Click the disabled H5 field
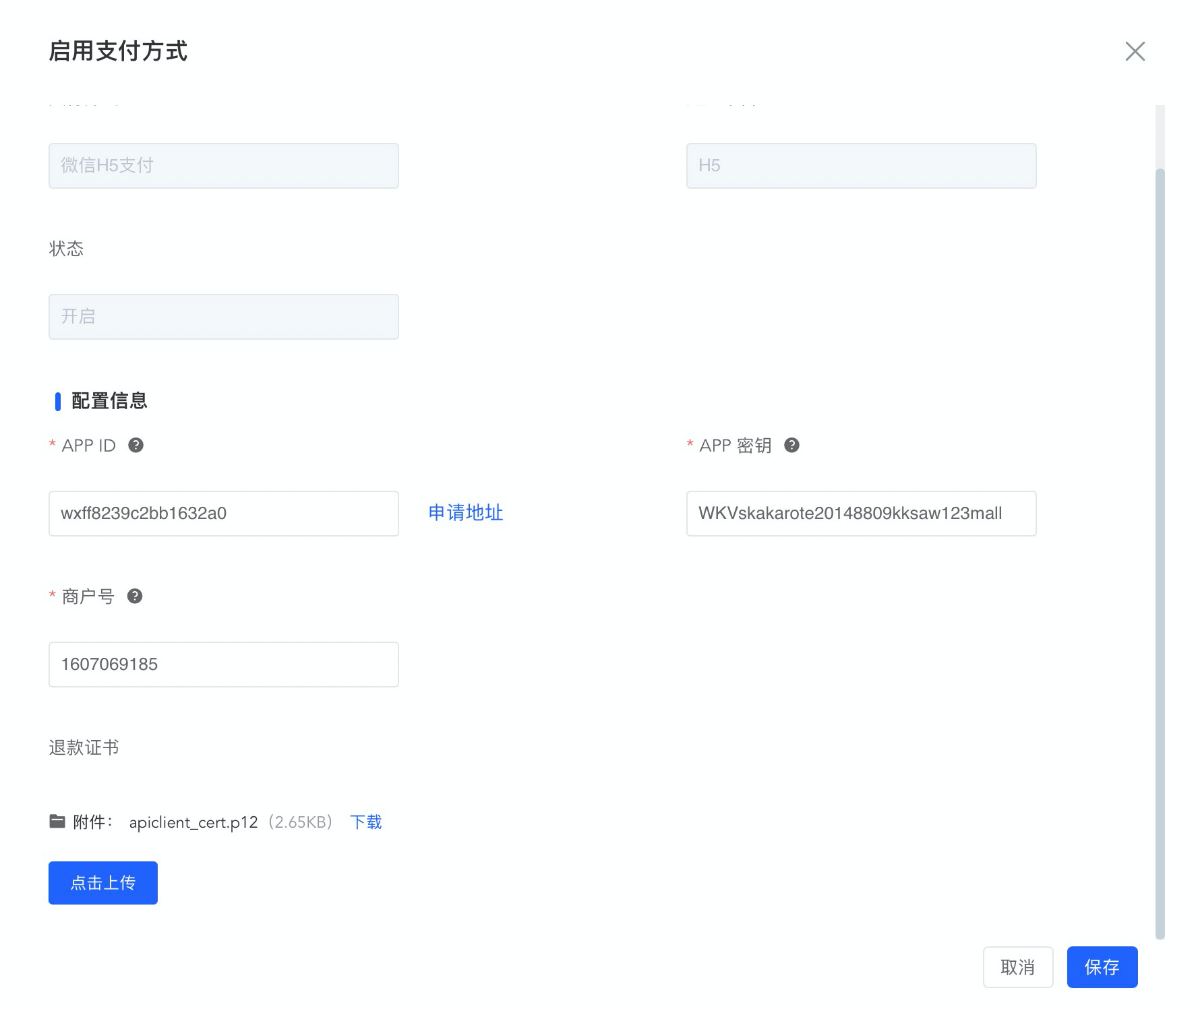Viewport: 1200px width, 1009px height. tap(860, 165)
